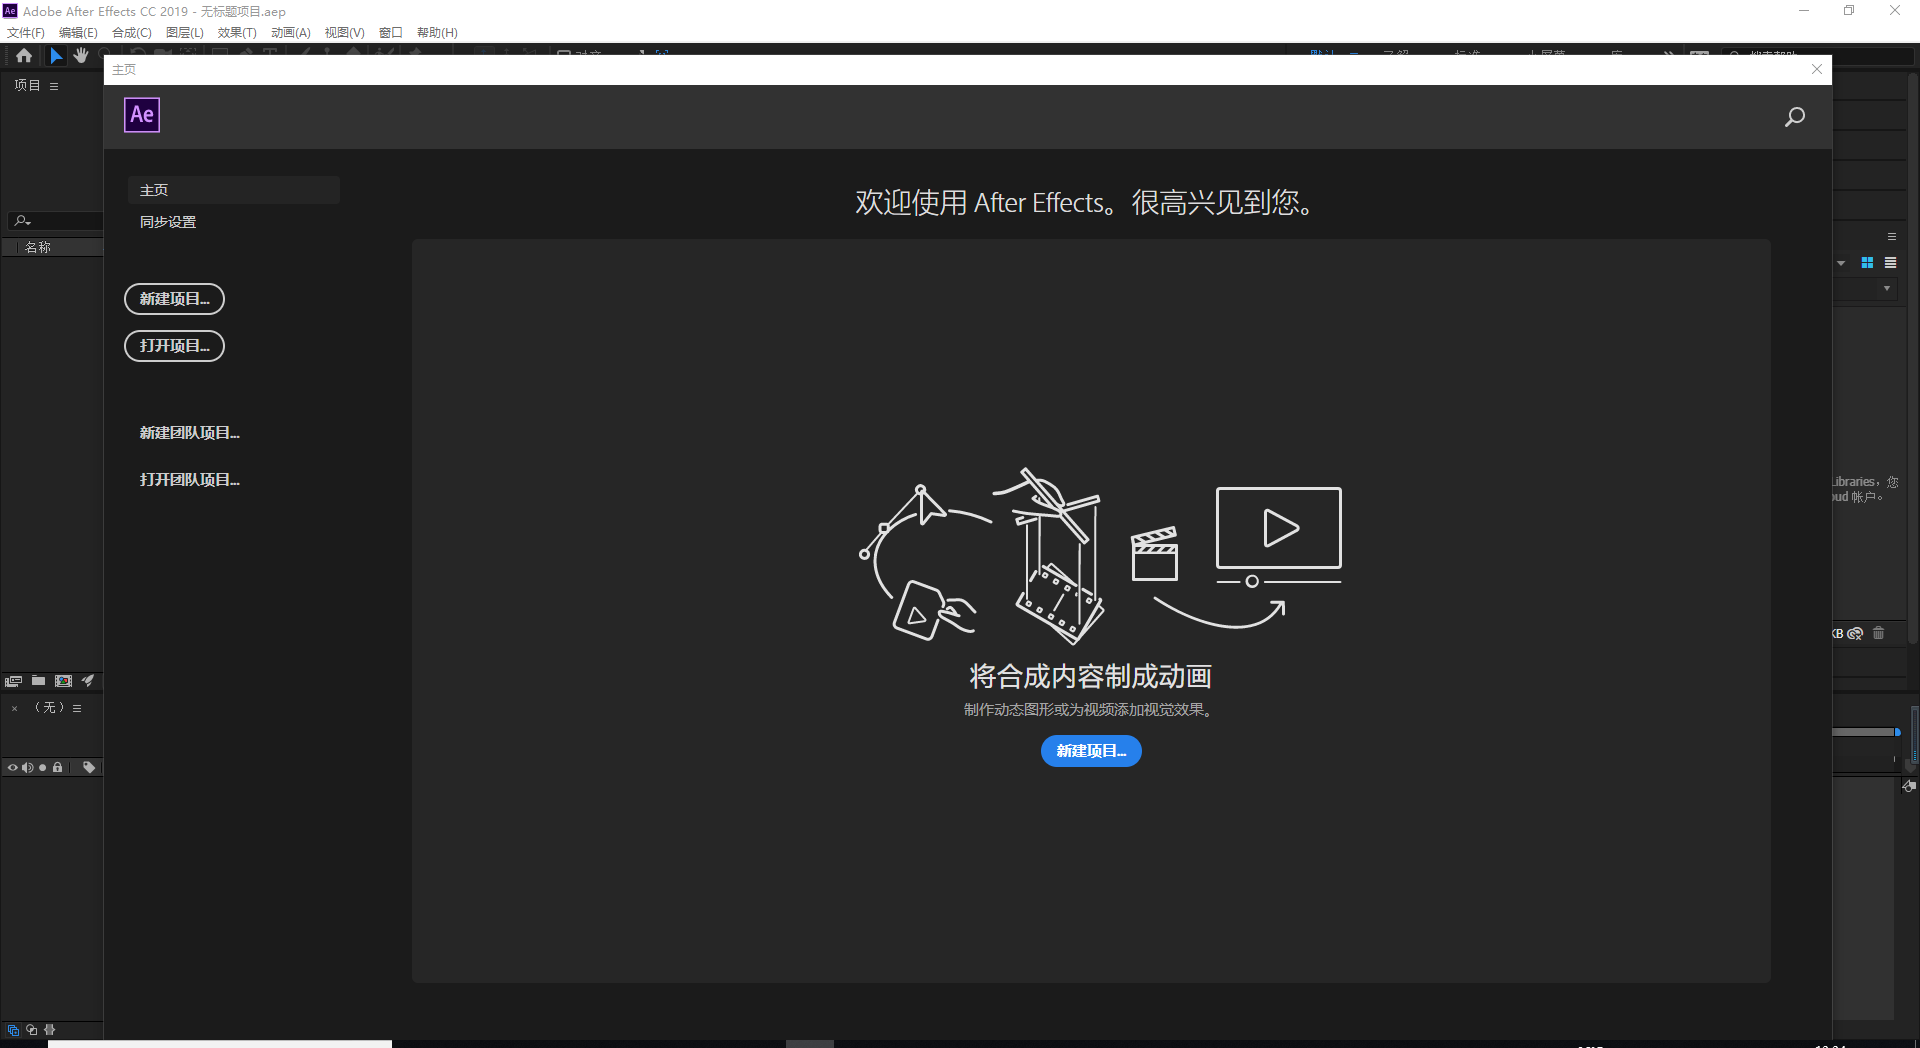Viewport: 1920px width, 1048px height.
Task: Click the After Effects icon in title bar
Action: (x=10, y=11)
